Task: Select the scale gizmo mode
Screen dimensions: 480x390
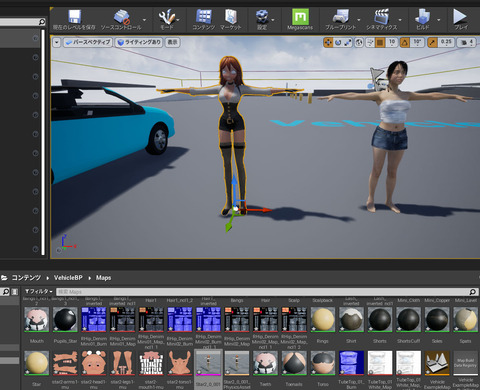Action: [348, 42]
